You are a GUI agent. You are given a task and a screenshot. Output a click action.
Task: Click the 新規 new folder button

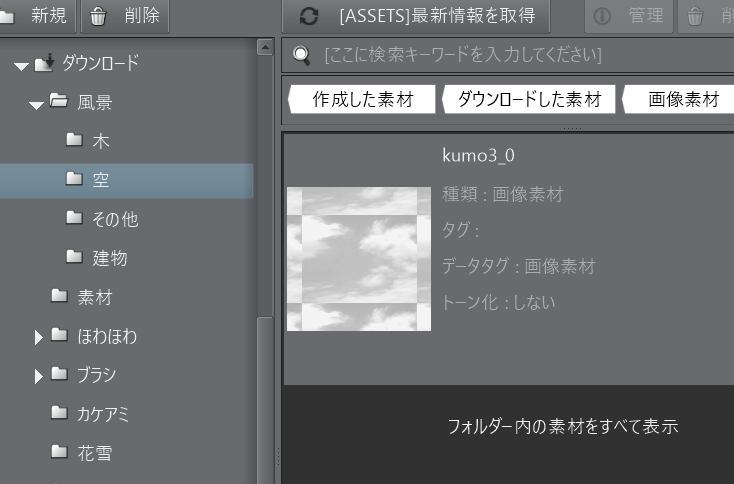point(37,16)
